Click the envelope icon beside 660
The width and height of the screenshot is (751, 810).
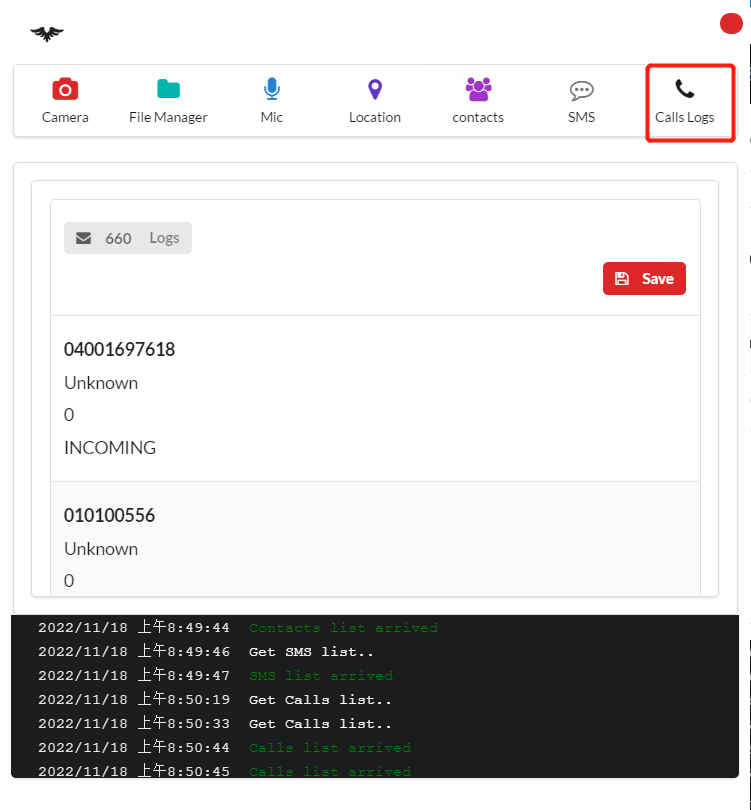click(84, 238)
